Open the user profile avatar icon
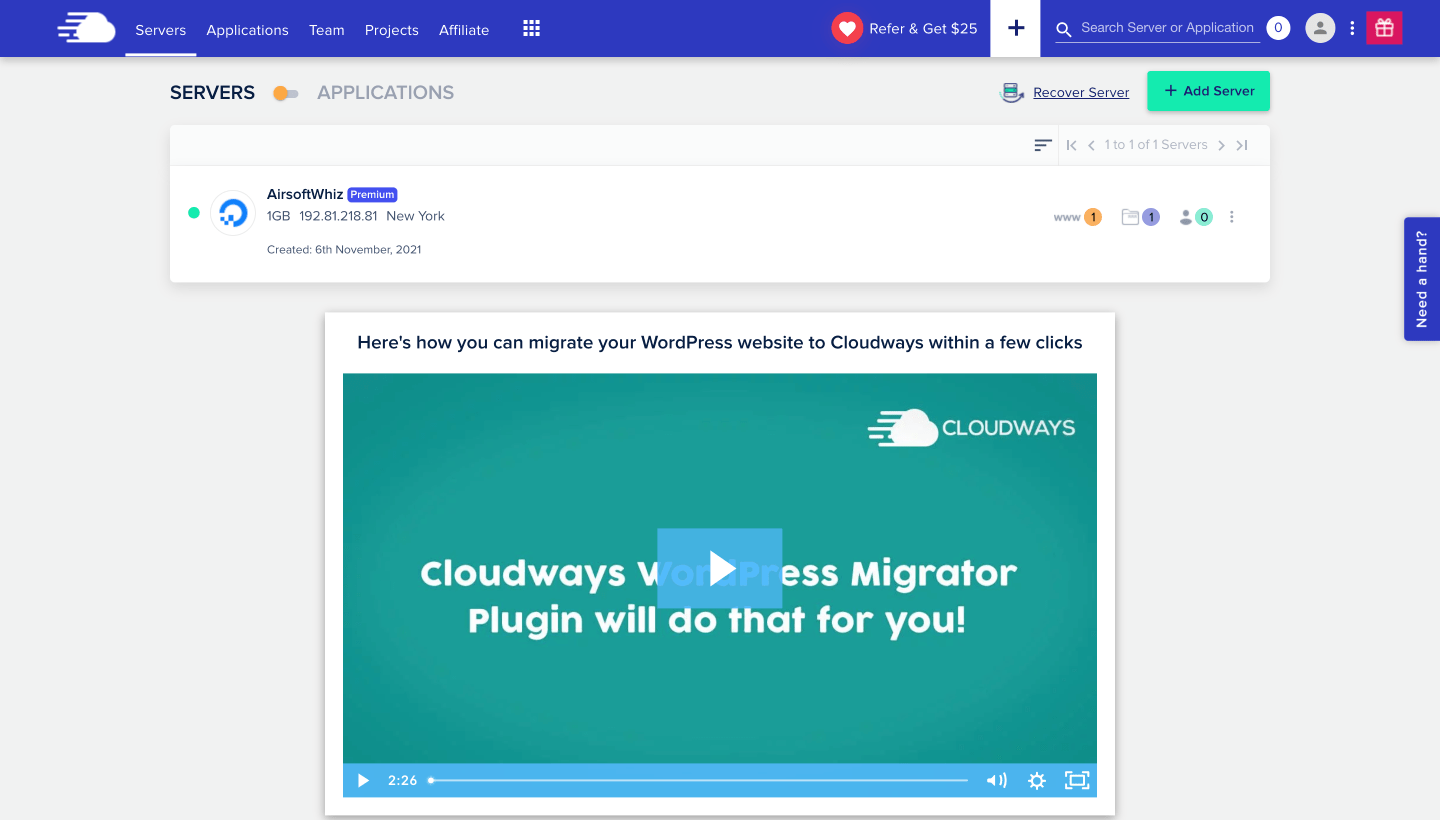Screen dimensions: 1440x820 tap(1320, 28)
